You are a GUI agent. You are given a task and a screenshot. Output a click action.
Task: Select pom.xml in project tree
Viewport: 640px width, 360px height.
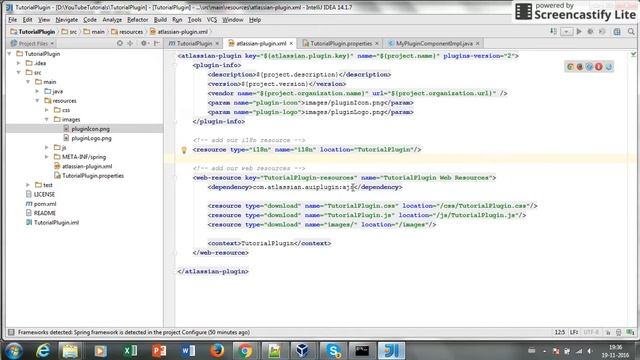click(45, 204)
